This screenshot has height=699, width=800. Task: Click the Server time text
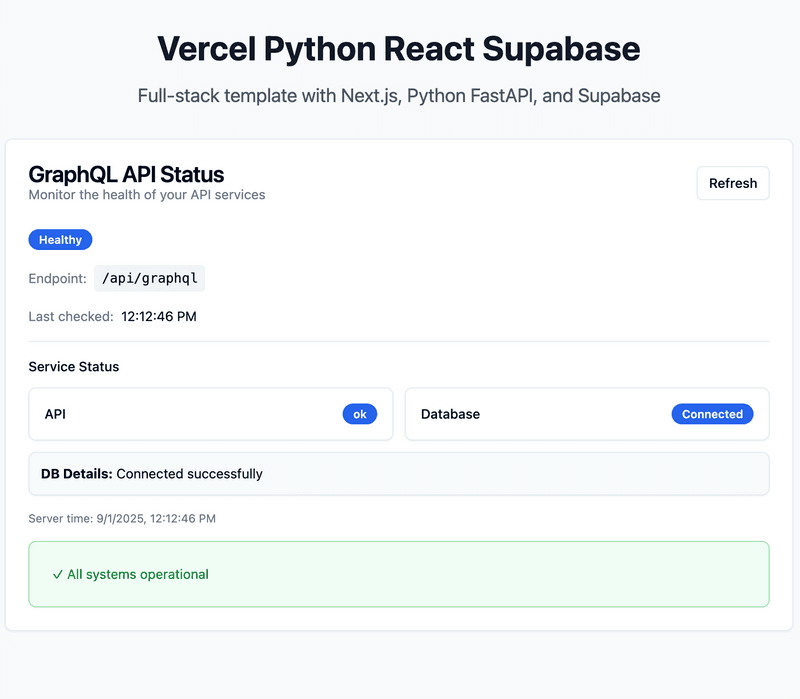pos(122,519)
